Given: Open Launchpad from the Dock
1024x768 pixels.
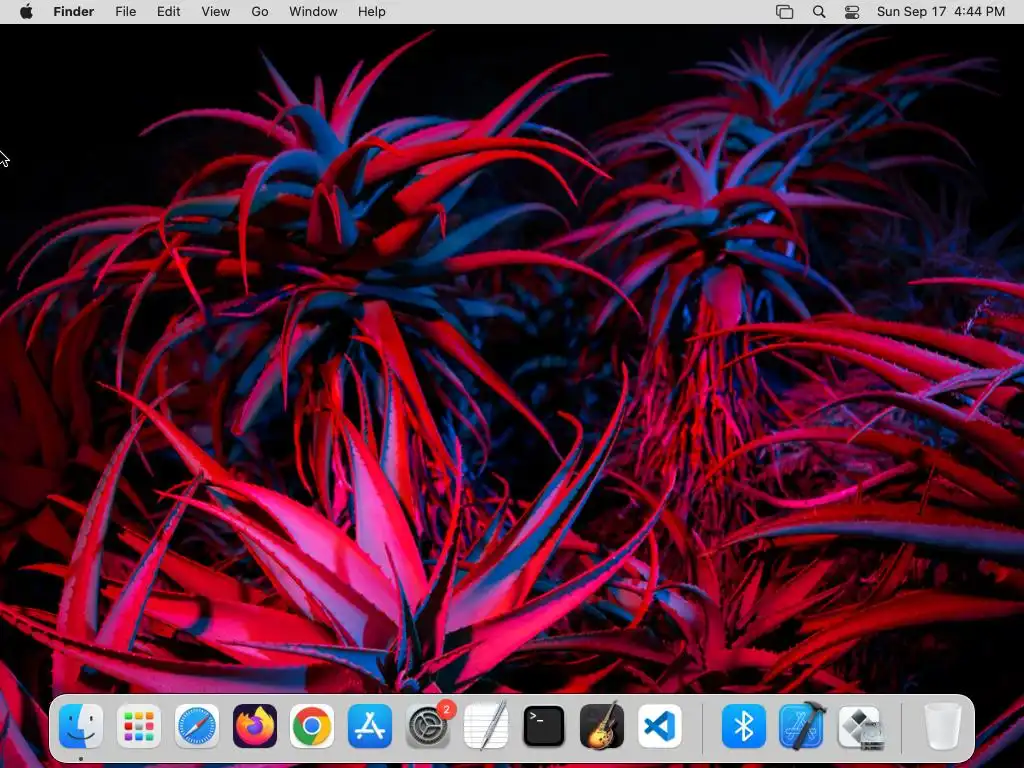Looking at the screenshot, I should coord(138,726).
